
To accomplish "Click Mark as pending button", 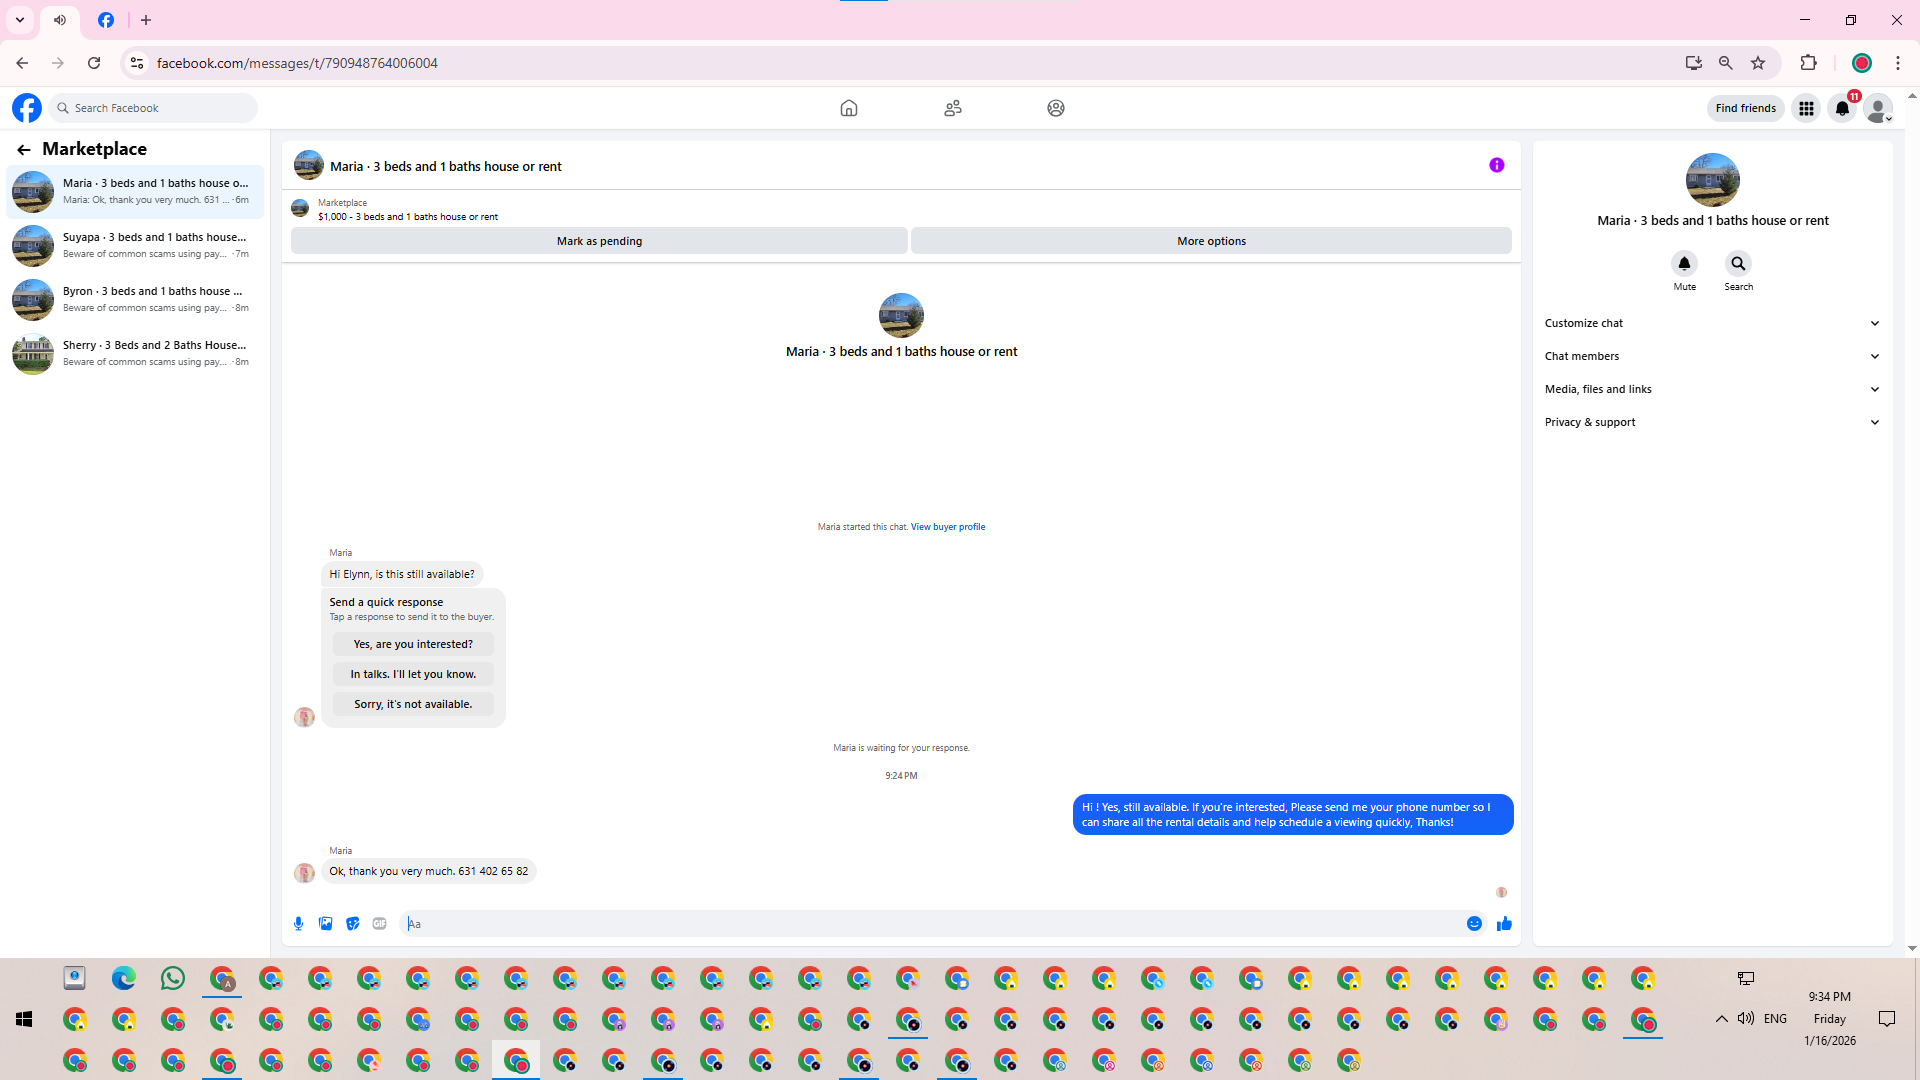I will click(x=599, y=241).
